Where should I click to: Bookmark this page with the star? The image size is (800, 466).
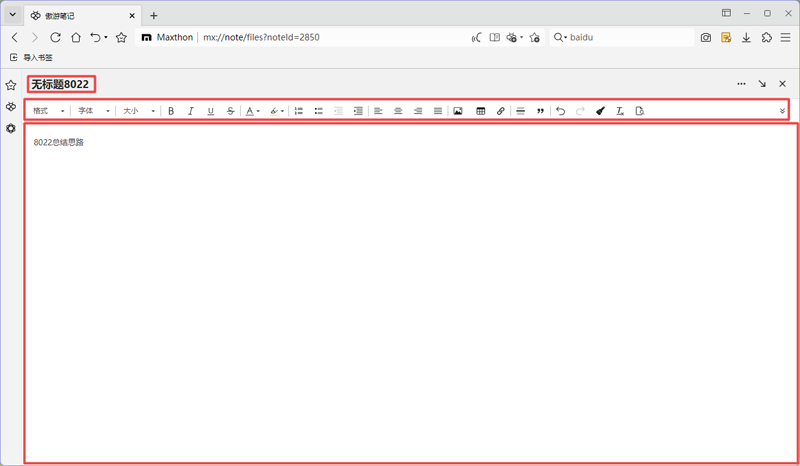click(x=121, y=37)
